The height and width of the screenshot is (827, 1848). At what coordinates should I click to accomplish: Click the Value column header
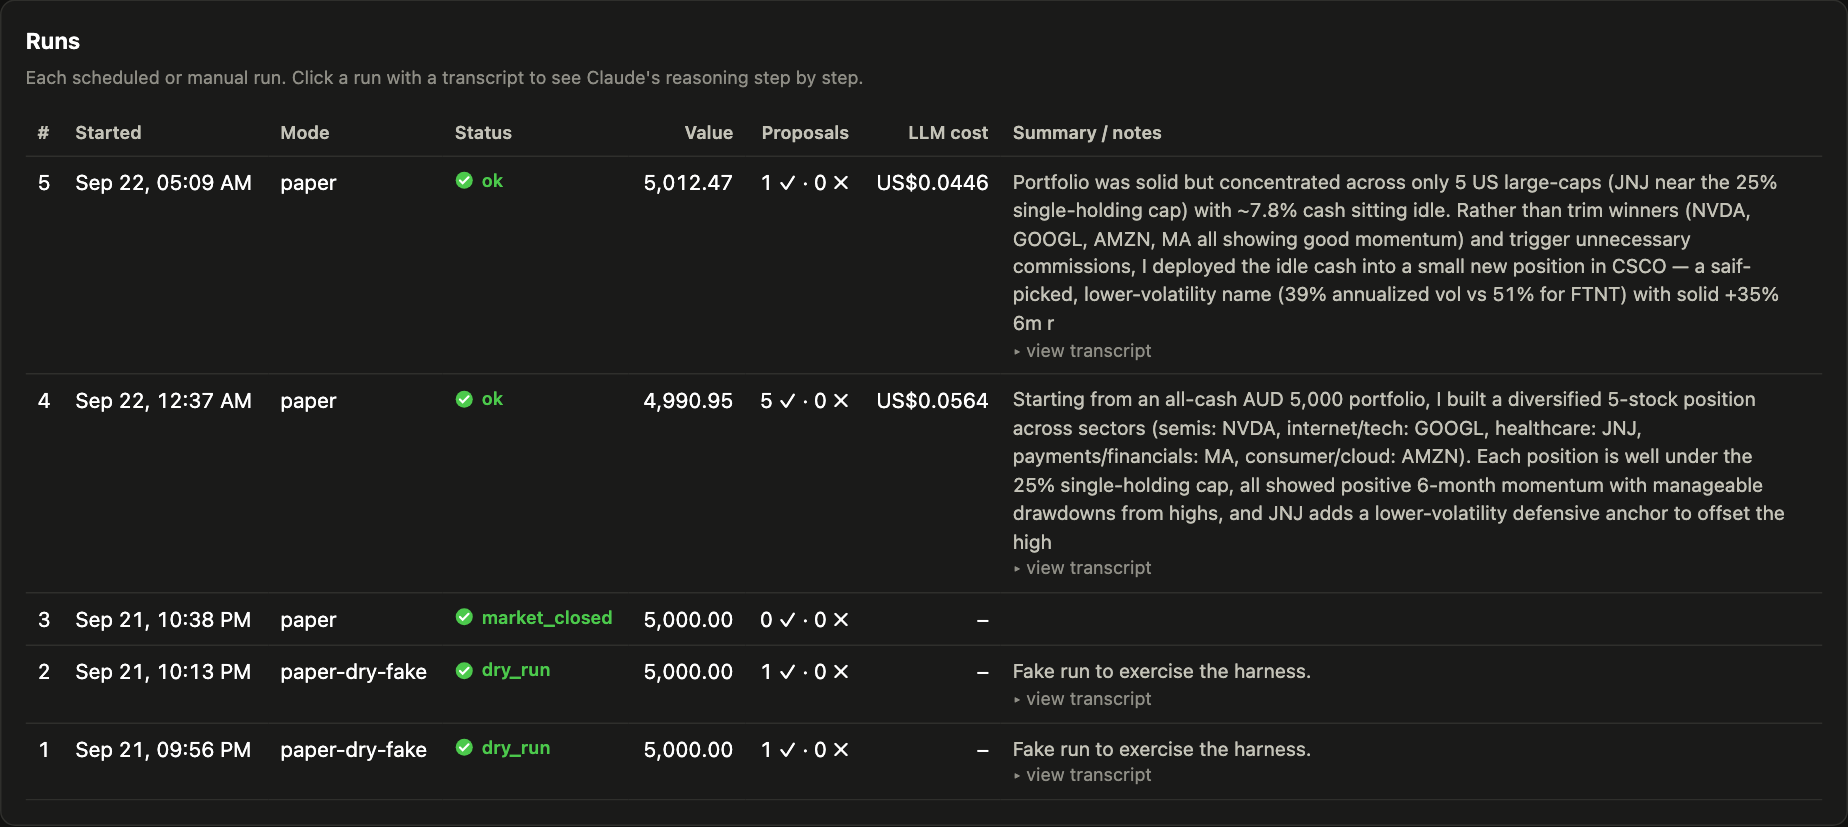pos(709,133)
